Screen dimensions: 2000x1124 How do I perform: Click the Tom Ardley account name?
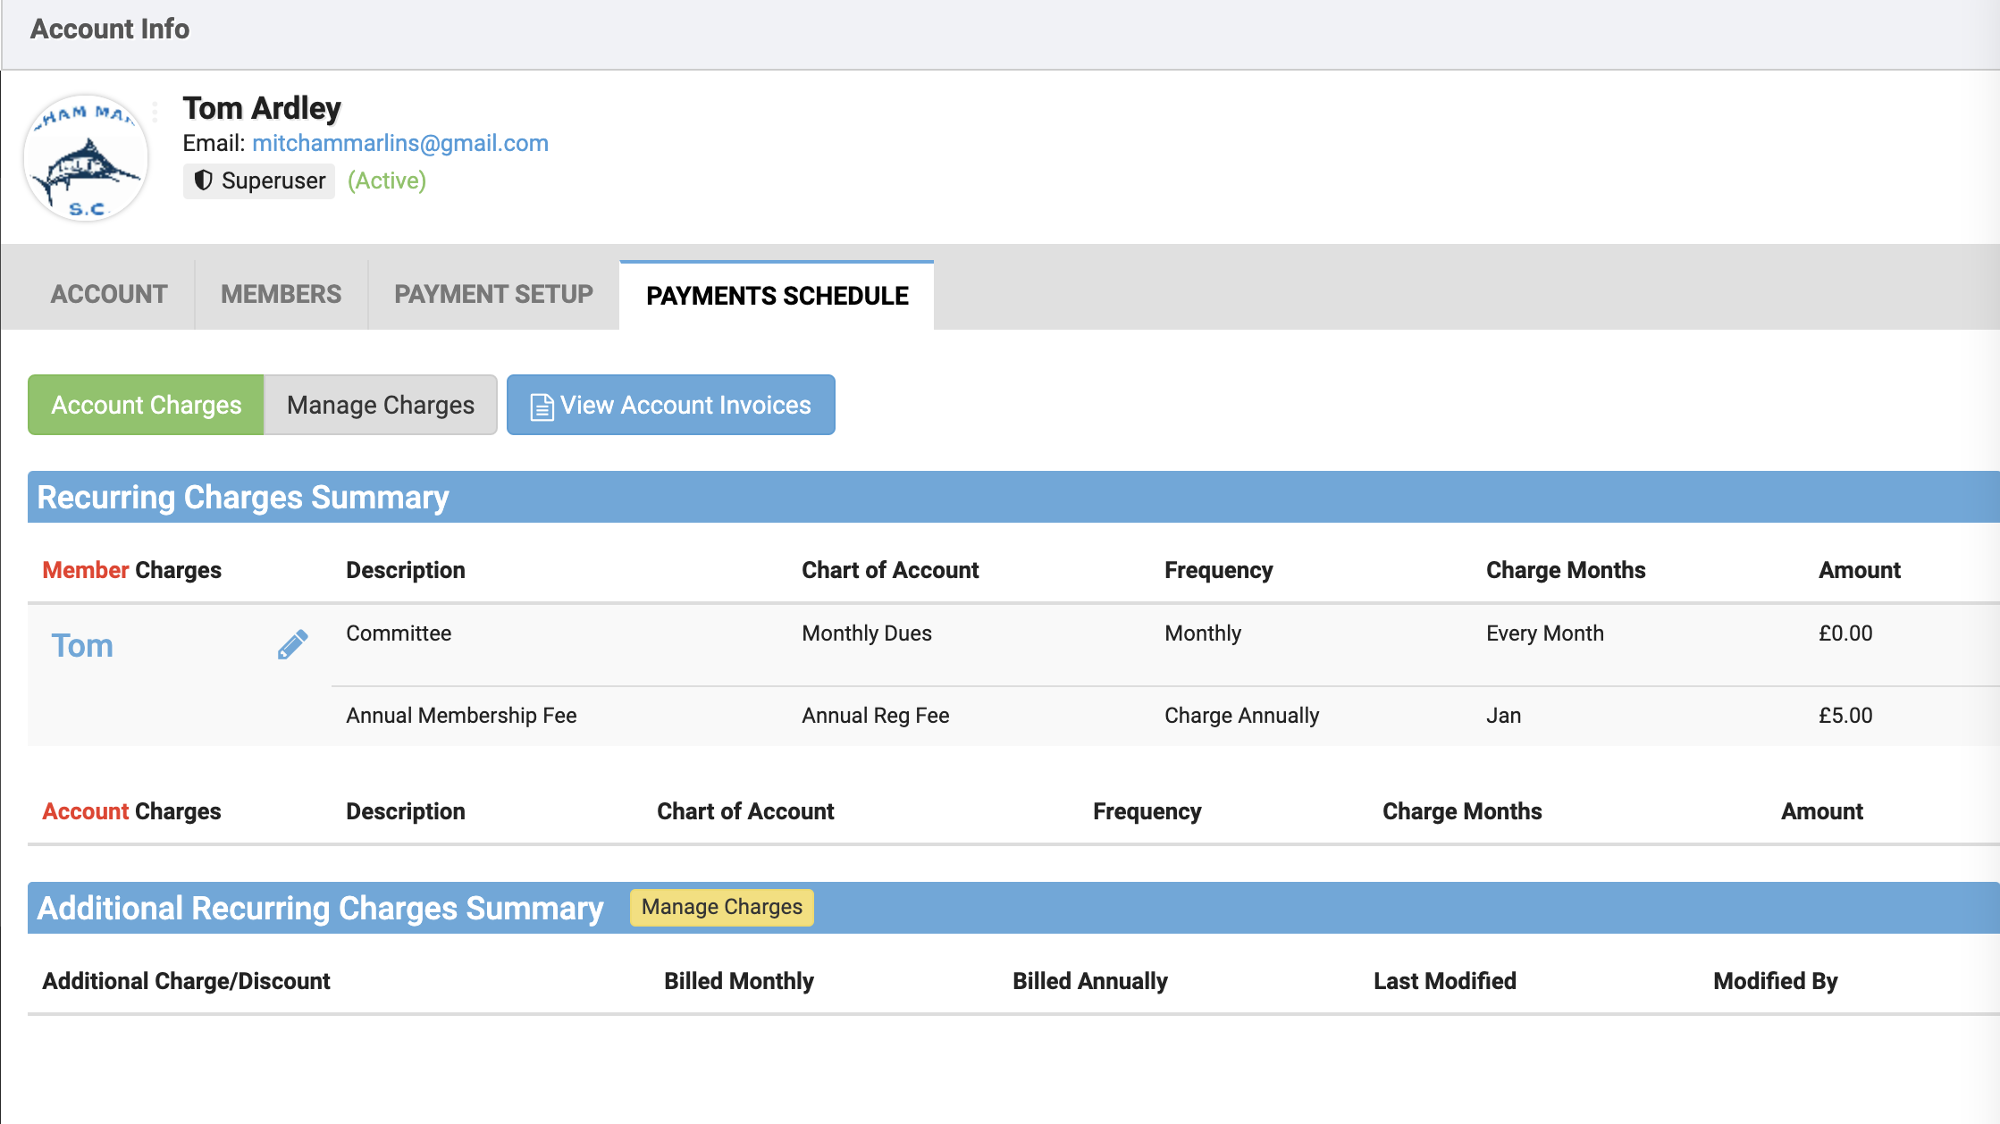[262, 108]
